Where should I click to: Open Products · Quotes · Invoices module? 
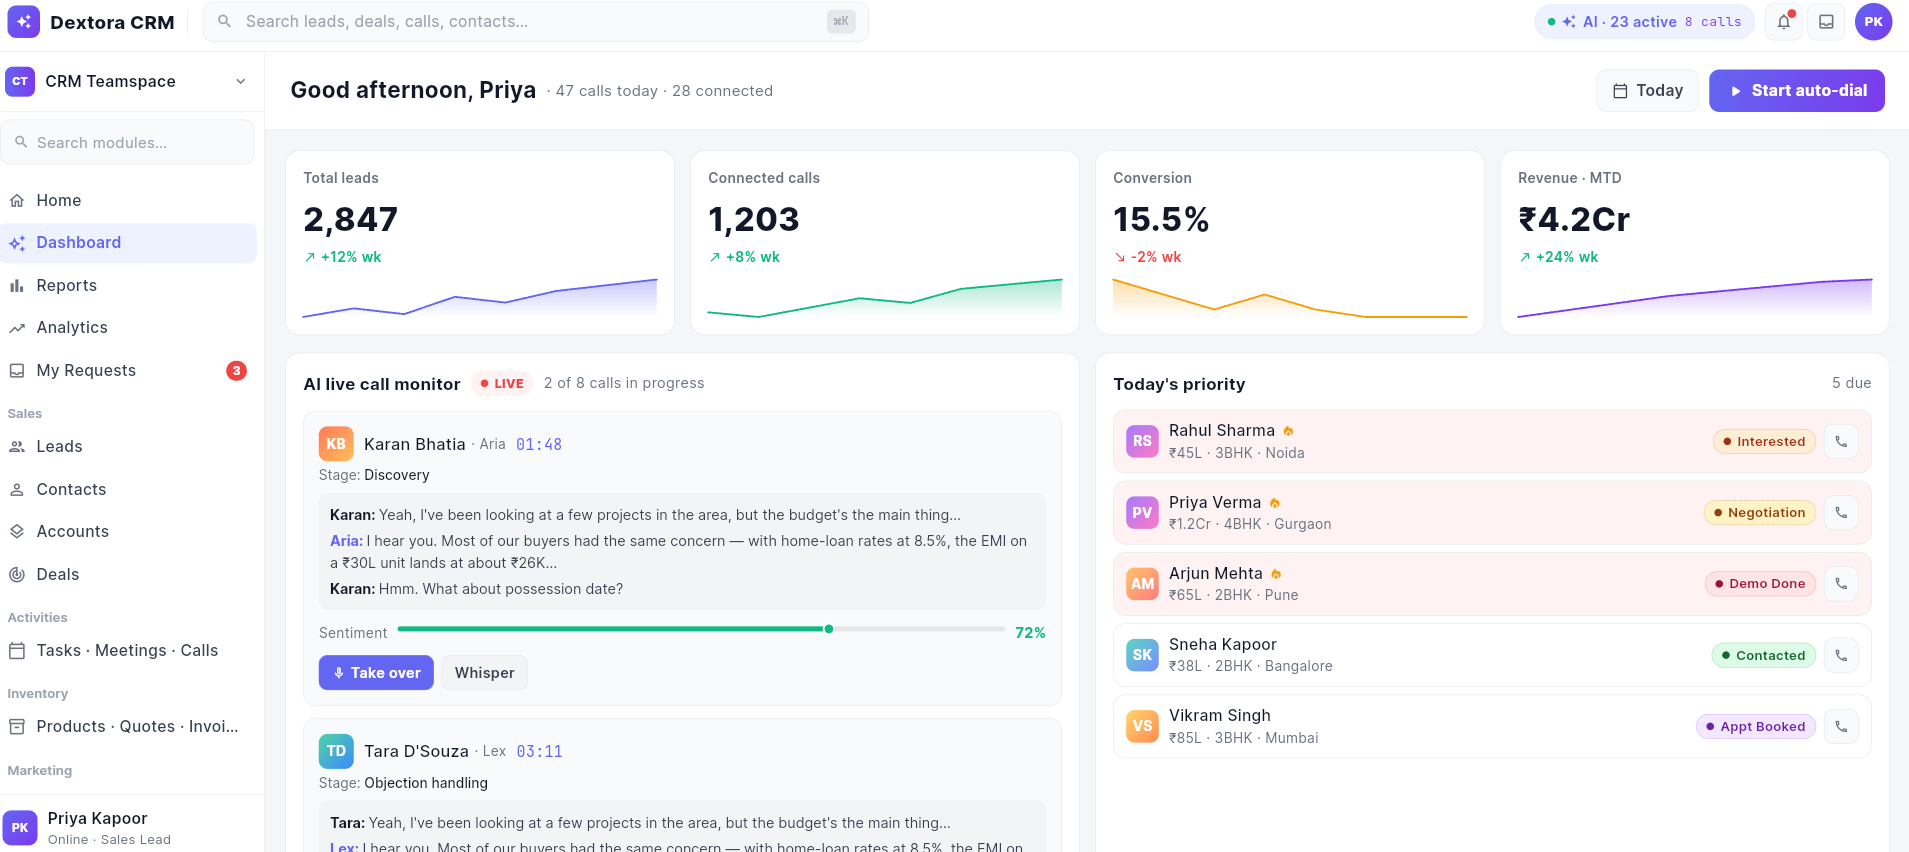click(128, 726)
